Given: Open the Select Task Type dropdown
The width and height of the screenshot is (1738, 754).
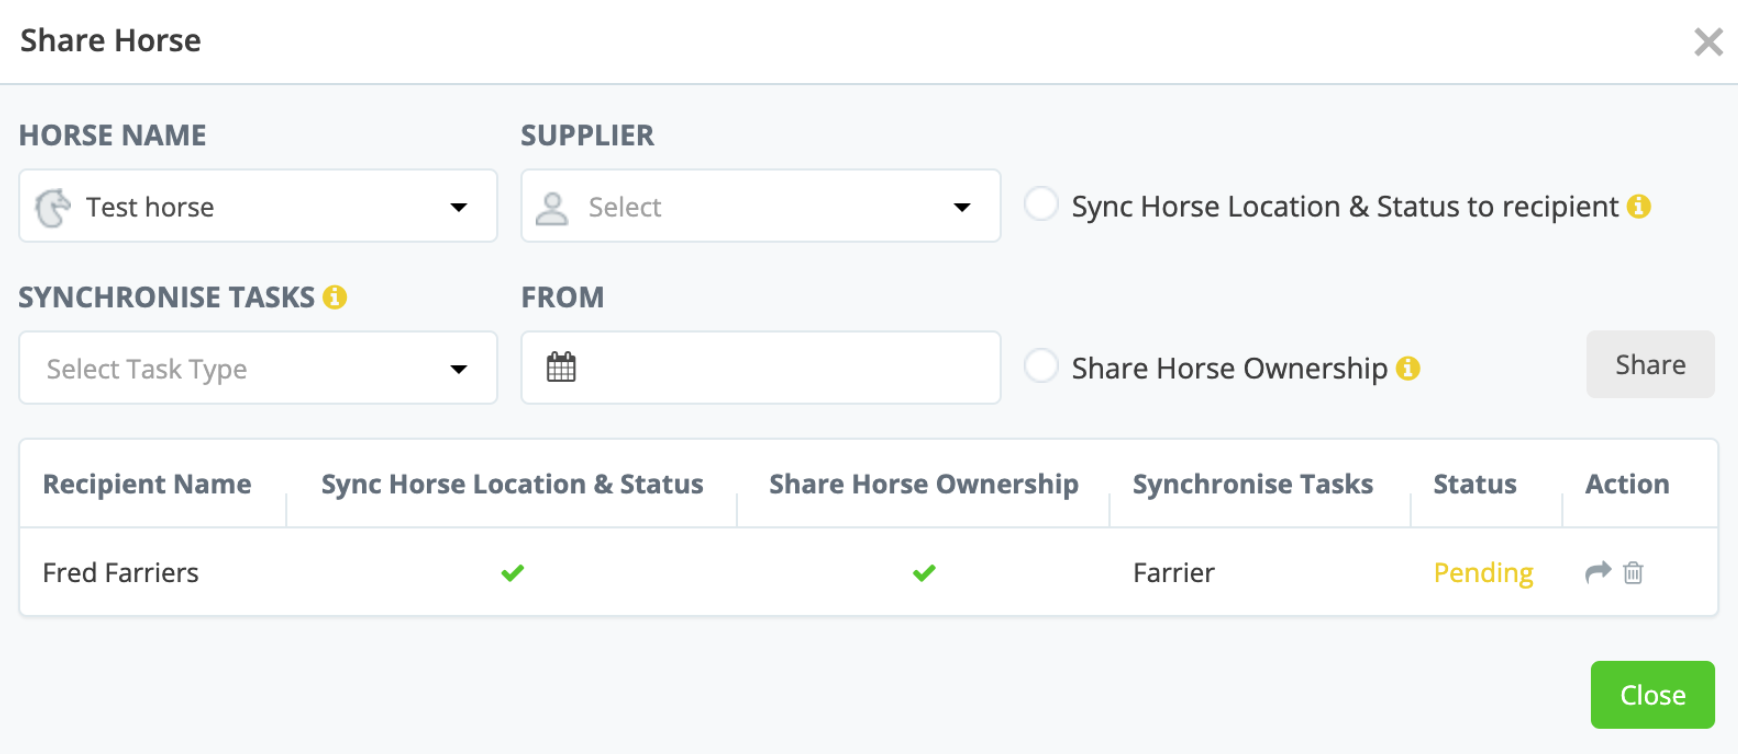Looking at the screenshot, I should coord(258,369).
